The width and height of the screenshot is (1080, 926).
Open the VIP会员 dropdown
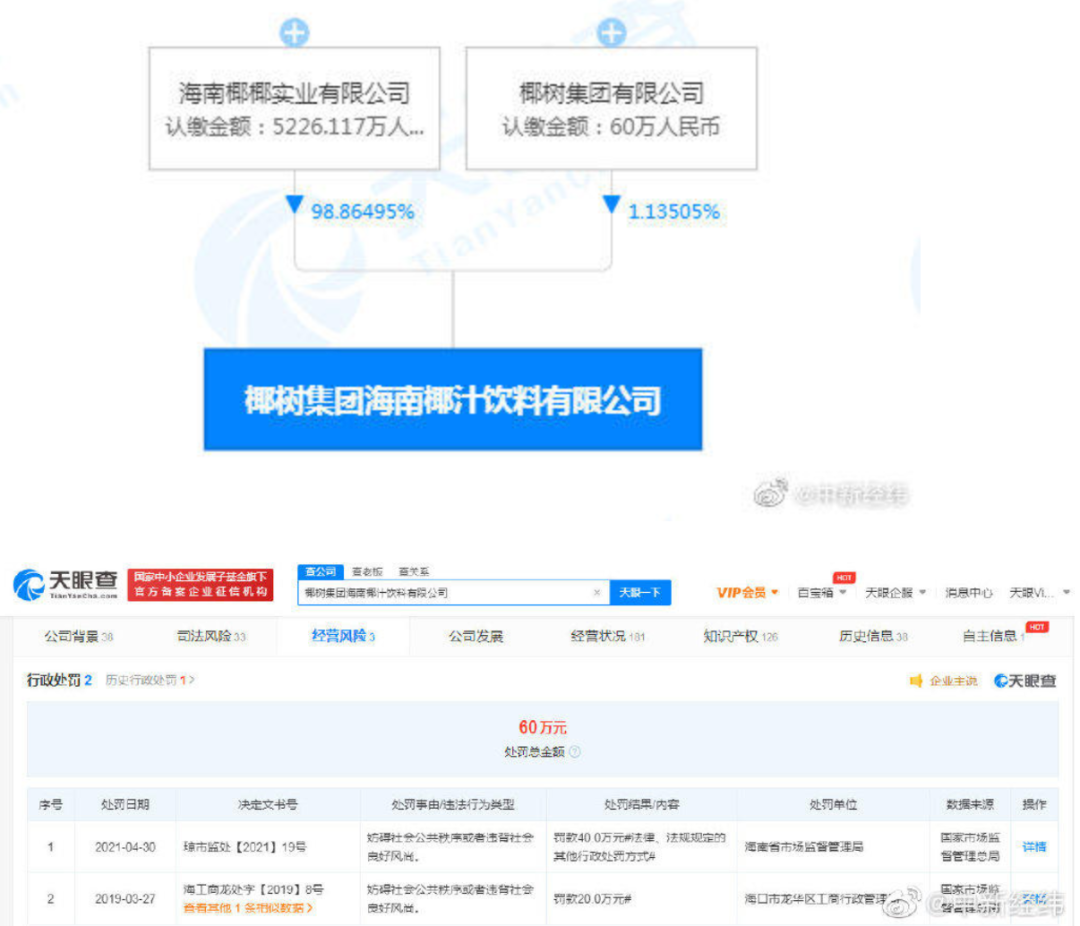tap(747, 593)
